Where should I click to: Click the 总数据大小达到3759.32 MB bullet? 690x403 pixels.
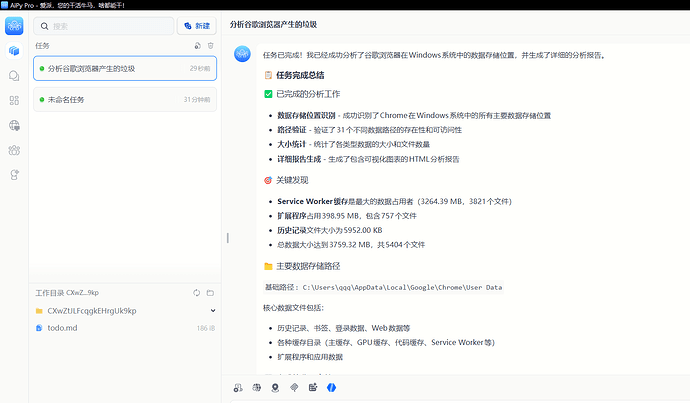click(351, 245)
